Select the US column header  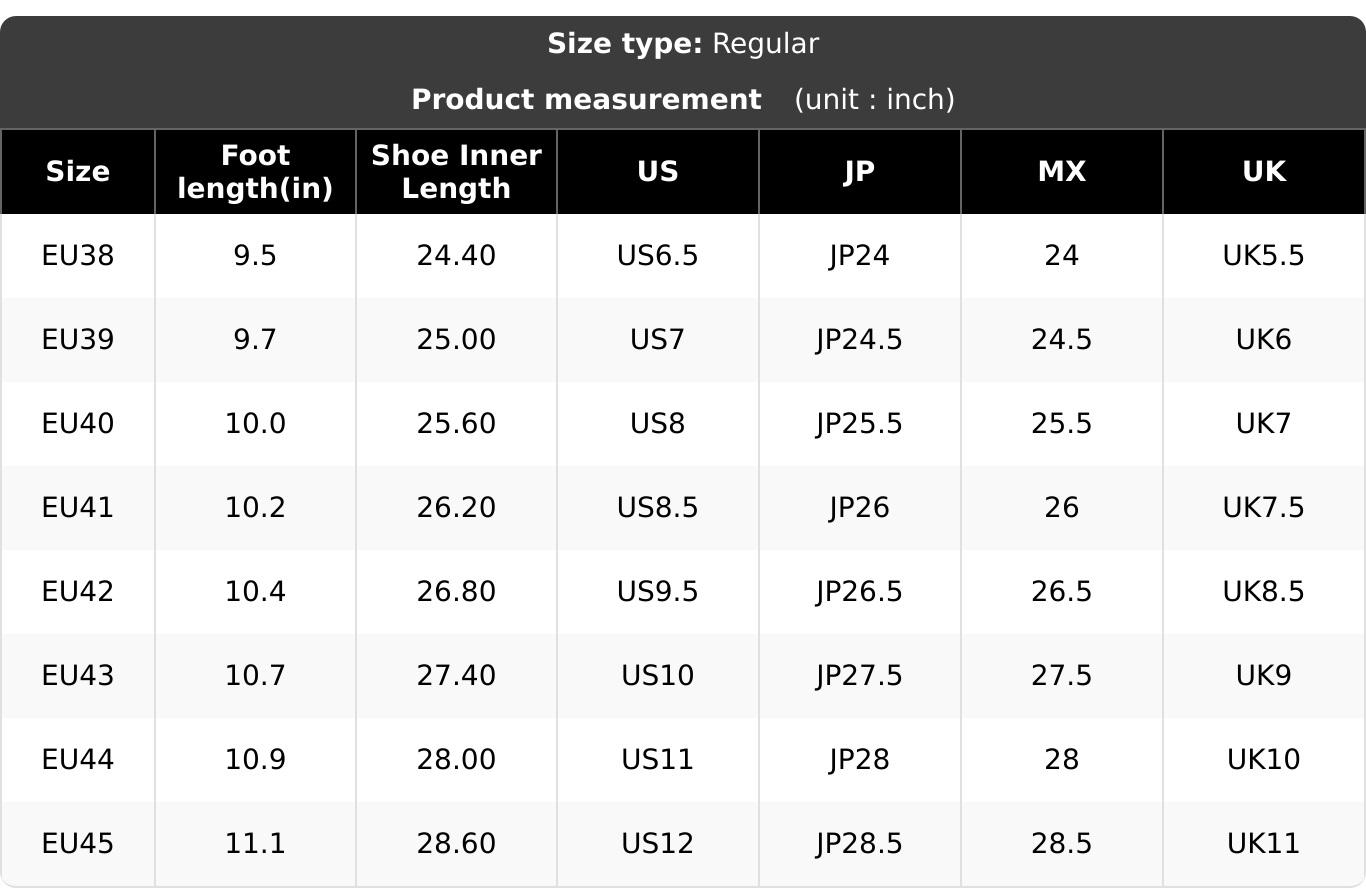pyautogui.click(x=658, y=172)
